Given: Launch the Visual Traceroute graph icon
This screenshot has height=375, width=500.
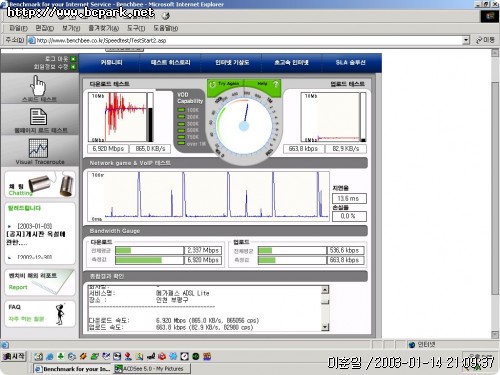Looking at the screenshot, I should [38, 148].
